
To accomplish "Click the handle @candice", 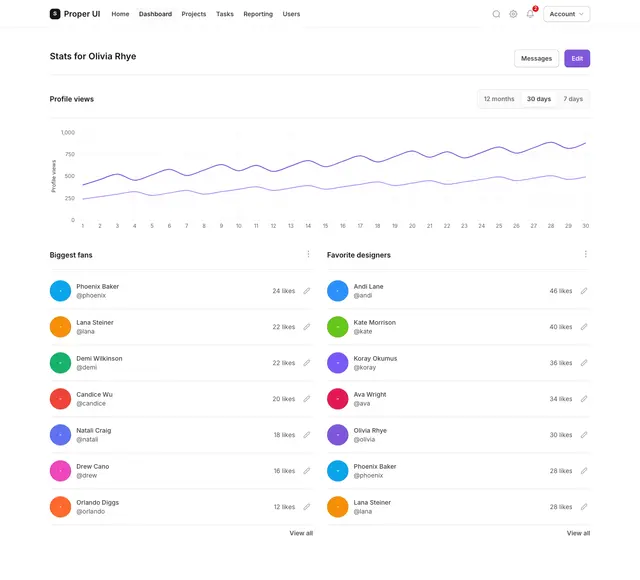I will click(91, 403).
